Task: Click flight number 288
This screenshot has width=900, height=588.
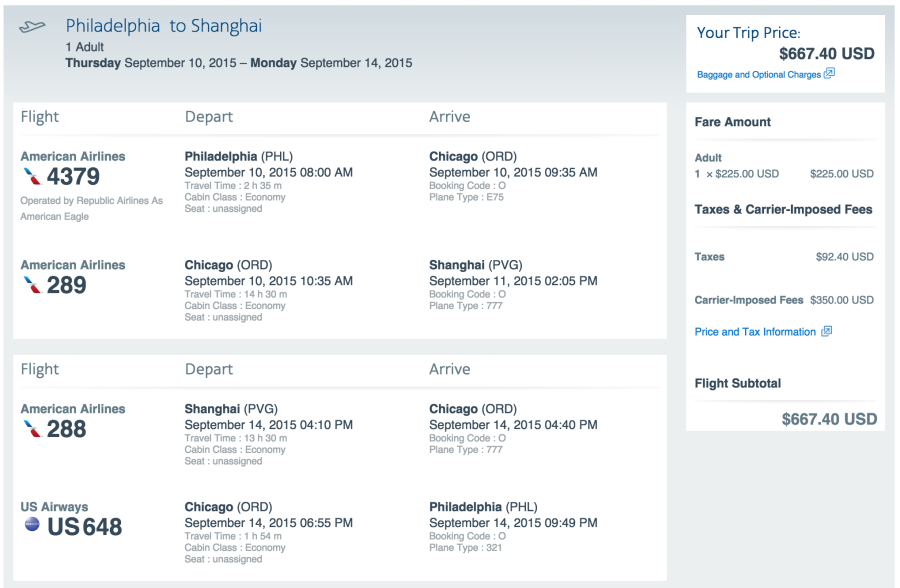Action: 67,429
